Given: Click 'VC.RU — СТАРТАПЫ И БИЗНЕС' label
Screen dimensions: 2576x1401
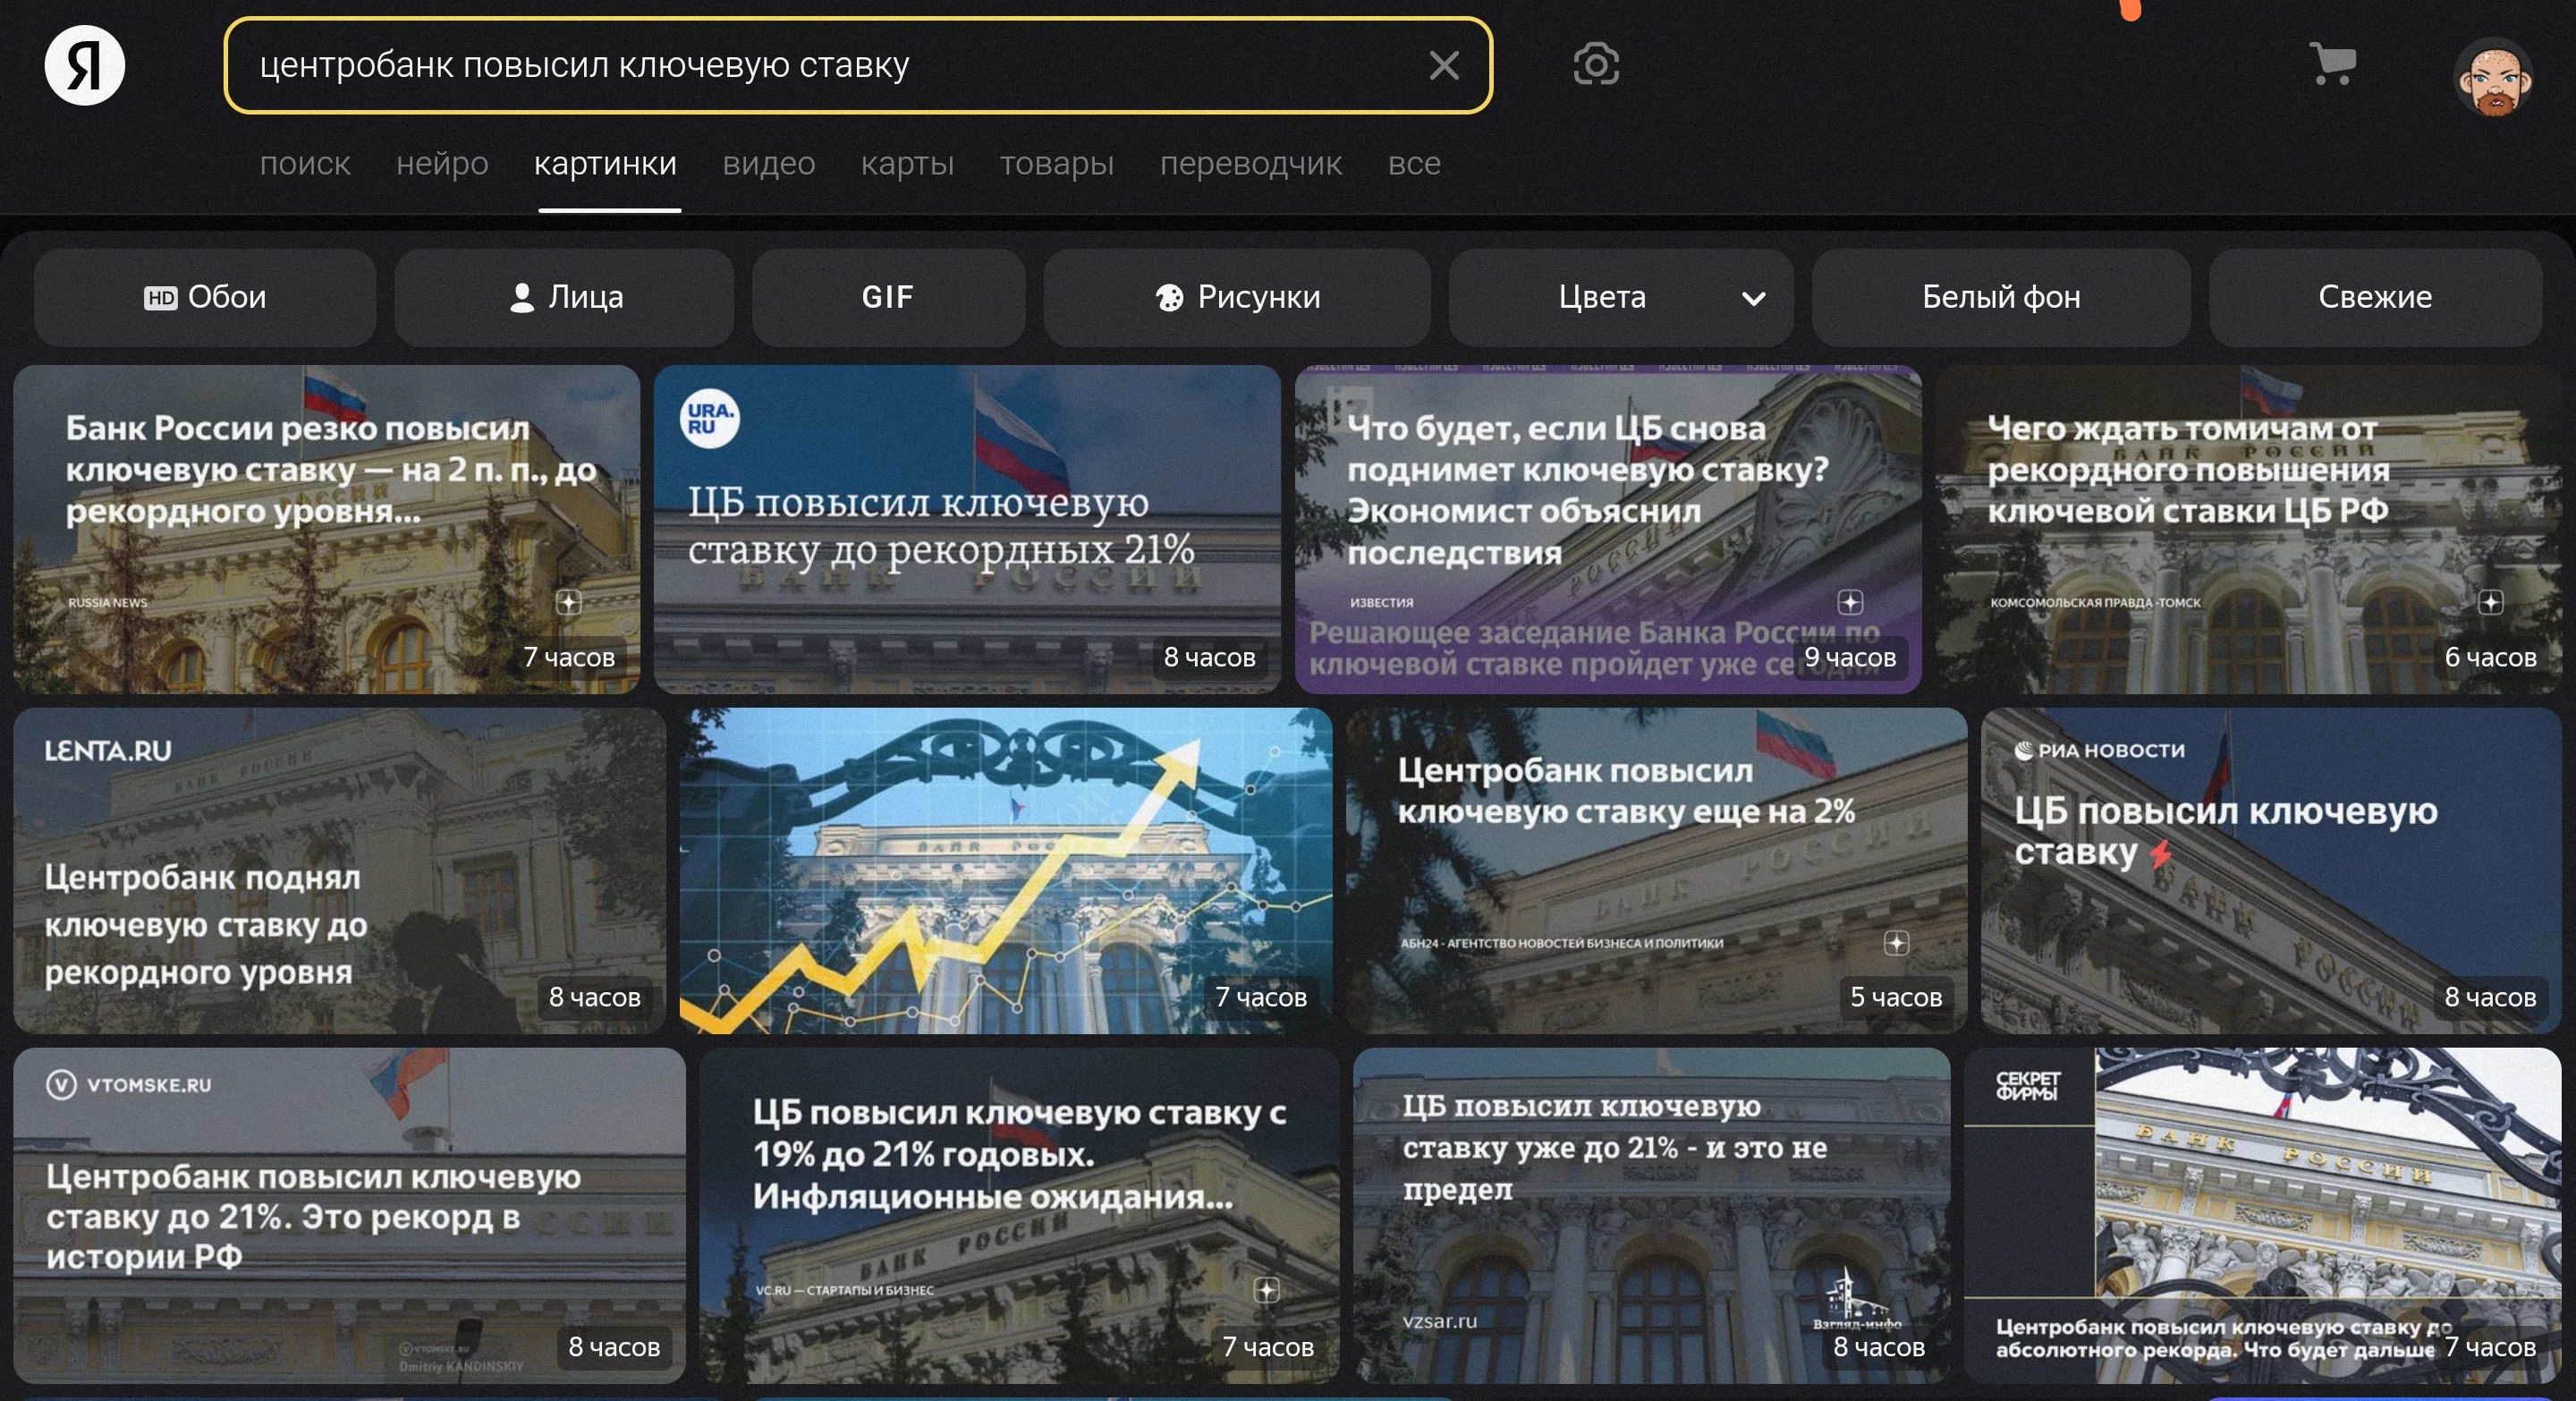Looking at the screenshot, I should [x=844, y=1290].
